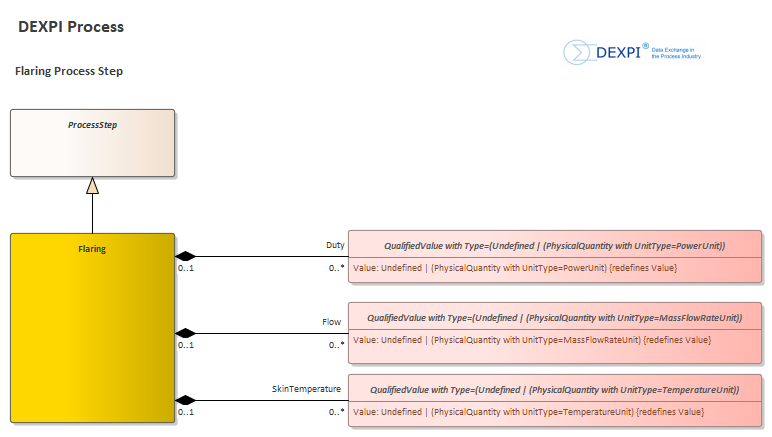Click the QualifiedValue MassFlowRateUnit class header
Image resolution: width=772 pixels, height=437 pixels.
pyautogui.click(x=554, y=317)
